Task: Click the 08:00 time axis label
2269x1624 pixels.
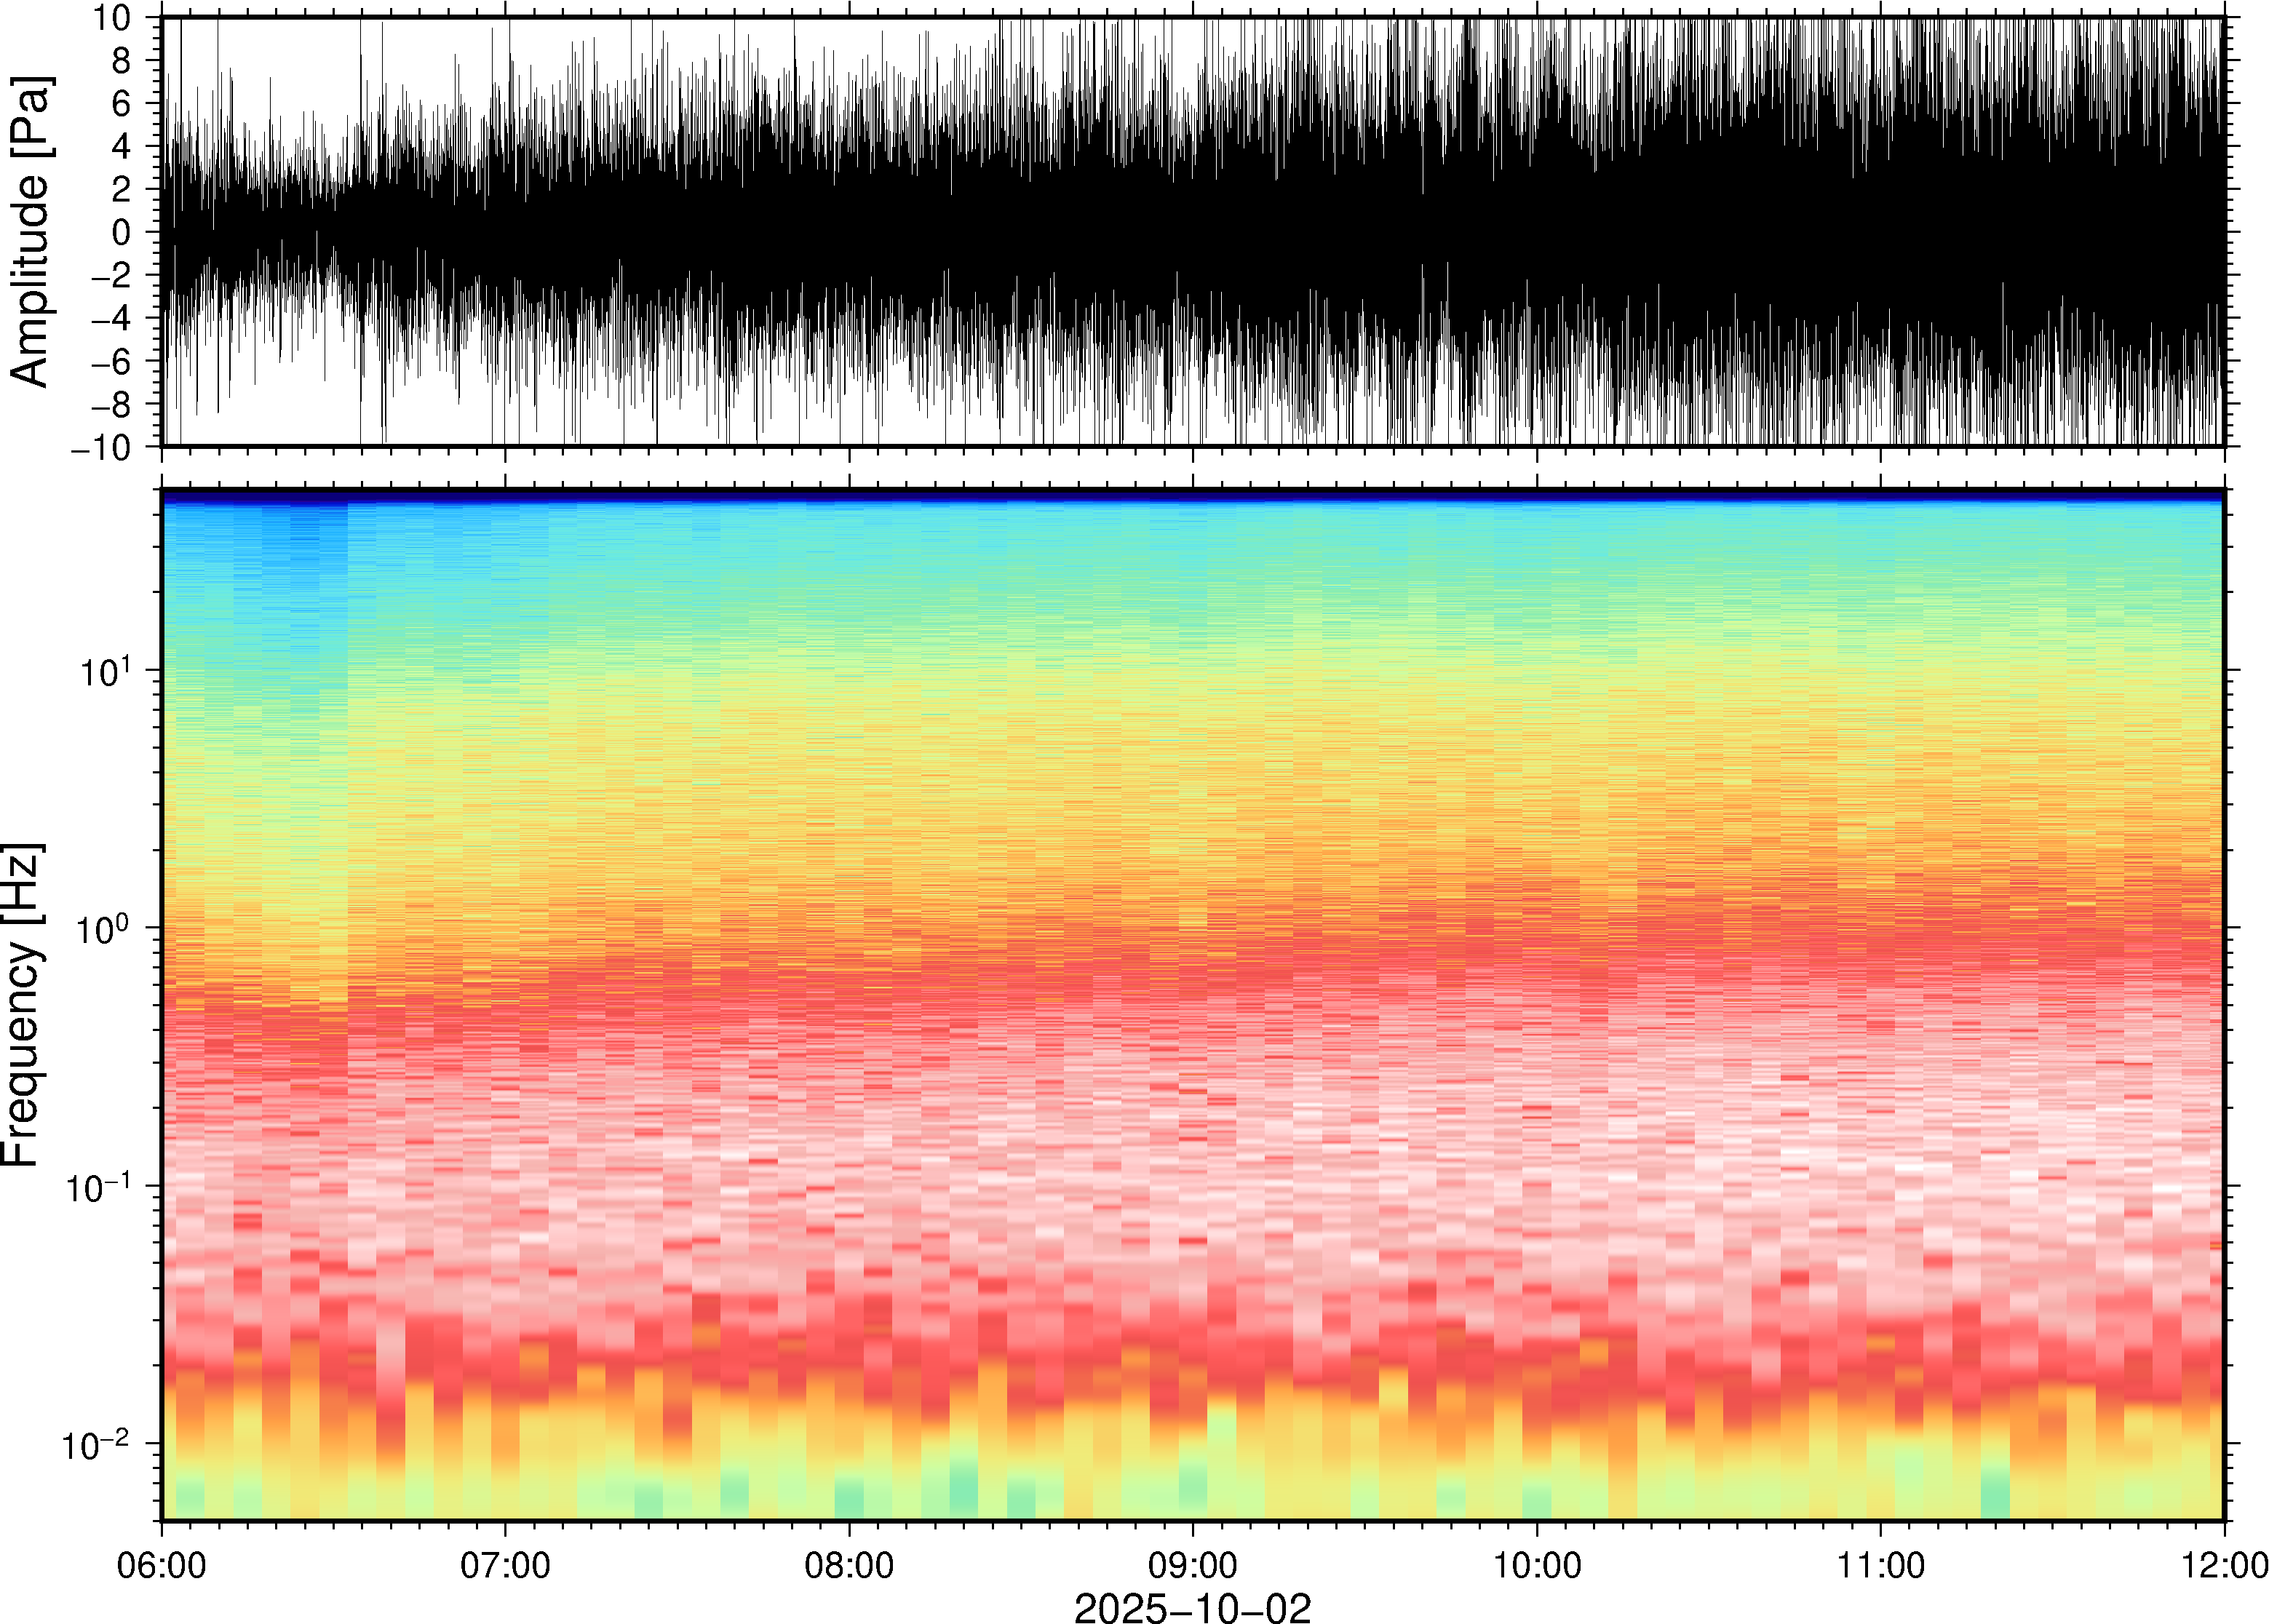Action: click(849, 1565)
